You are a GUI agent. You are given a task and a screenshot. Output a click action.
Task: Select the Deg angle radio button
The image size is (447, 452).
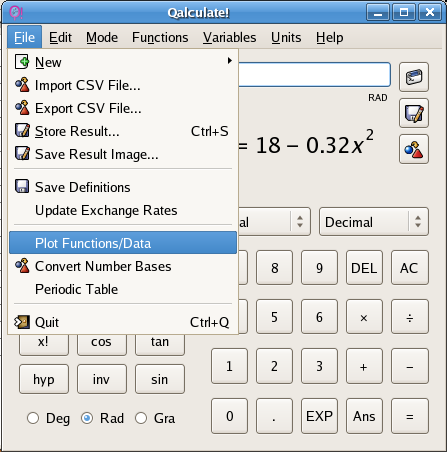[x=33, y=418]
